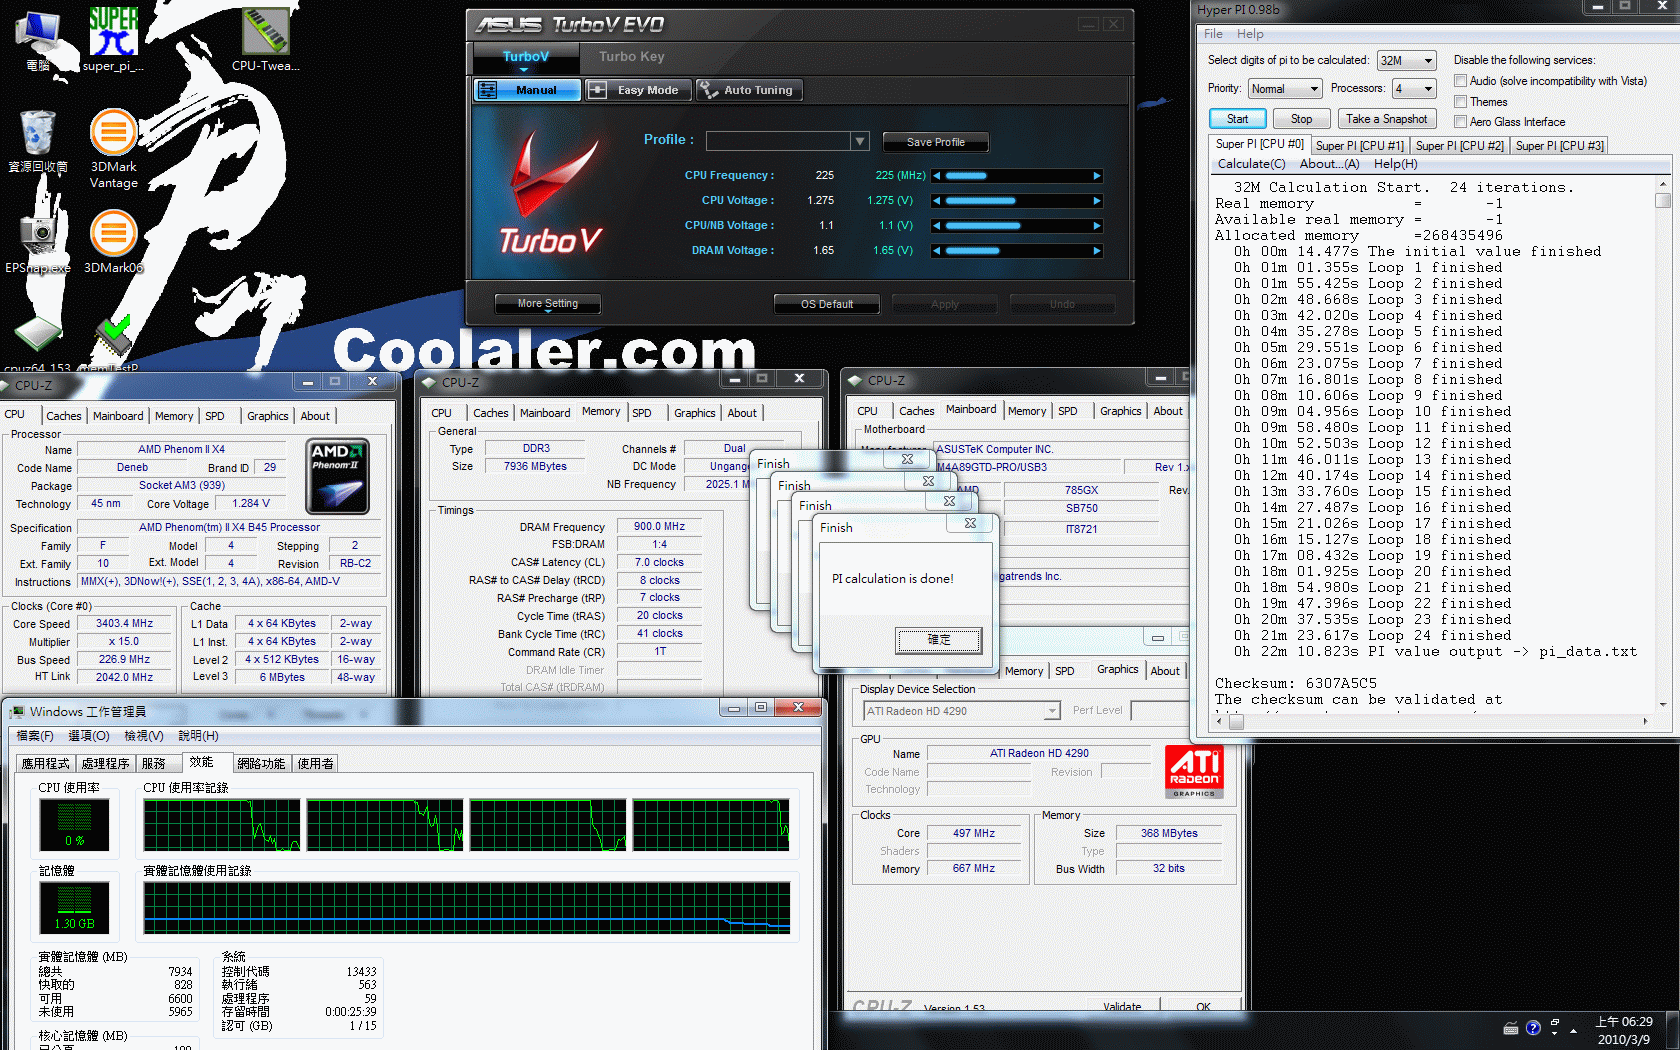1680x1050 pixels.
Task: Click Save Profile in TurboV
Action: 936,142
